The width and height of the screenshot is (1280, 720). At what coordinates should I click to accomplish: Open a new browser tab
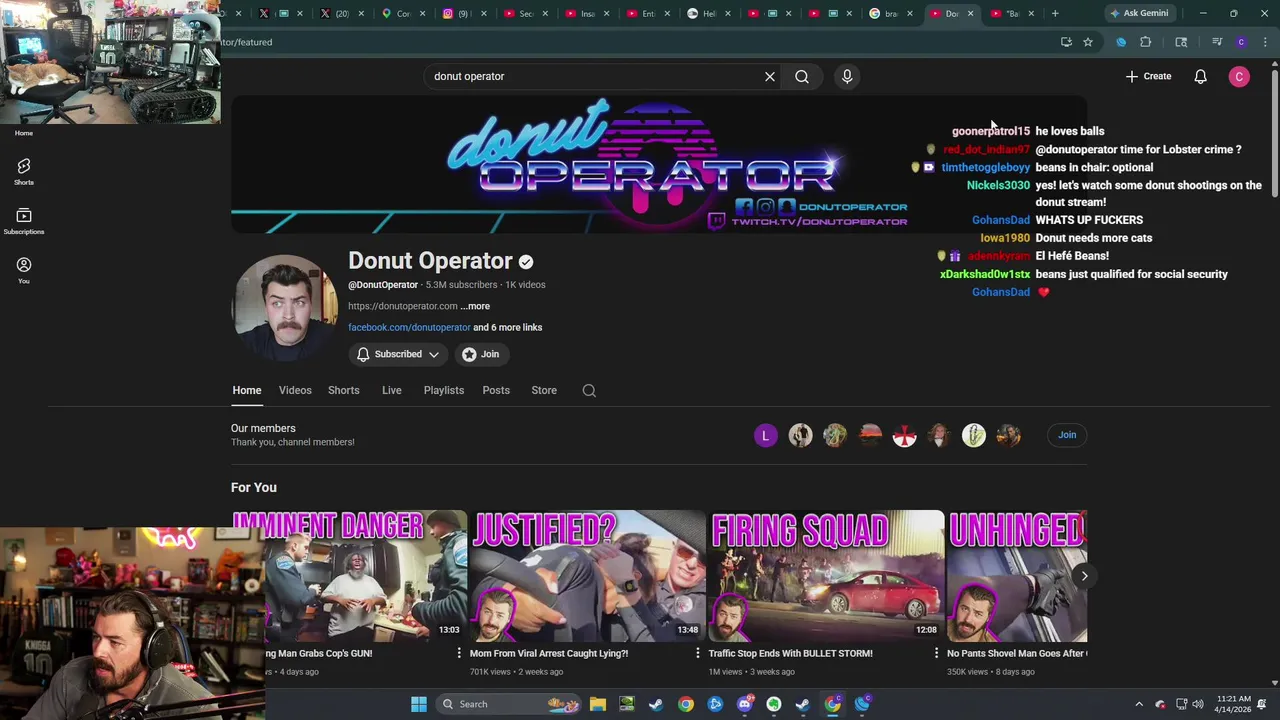pyautogui.click(x=1055, y=13)
